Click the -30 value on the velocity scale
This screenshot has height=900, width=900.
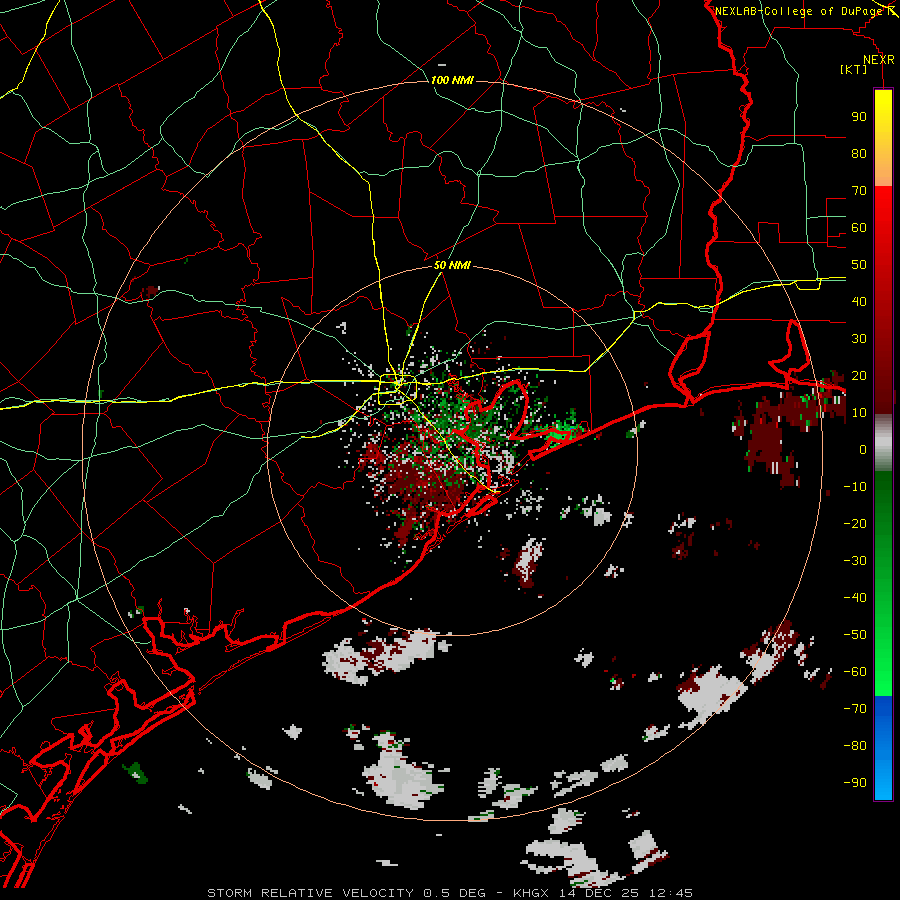855,561
